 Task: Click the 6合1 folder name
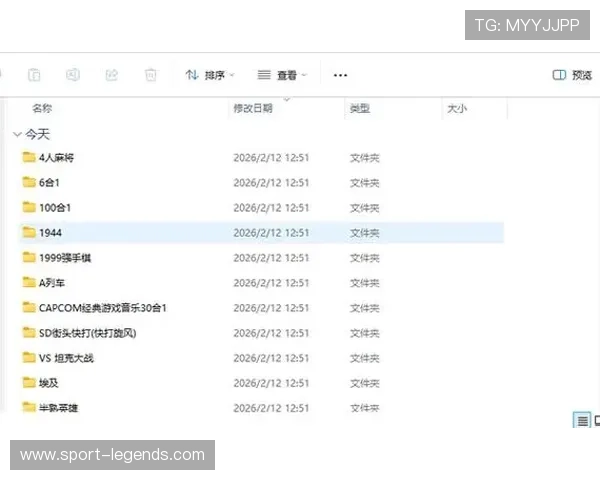(x=49, y=183)
